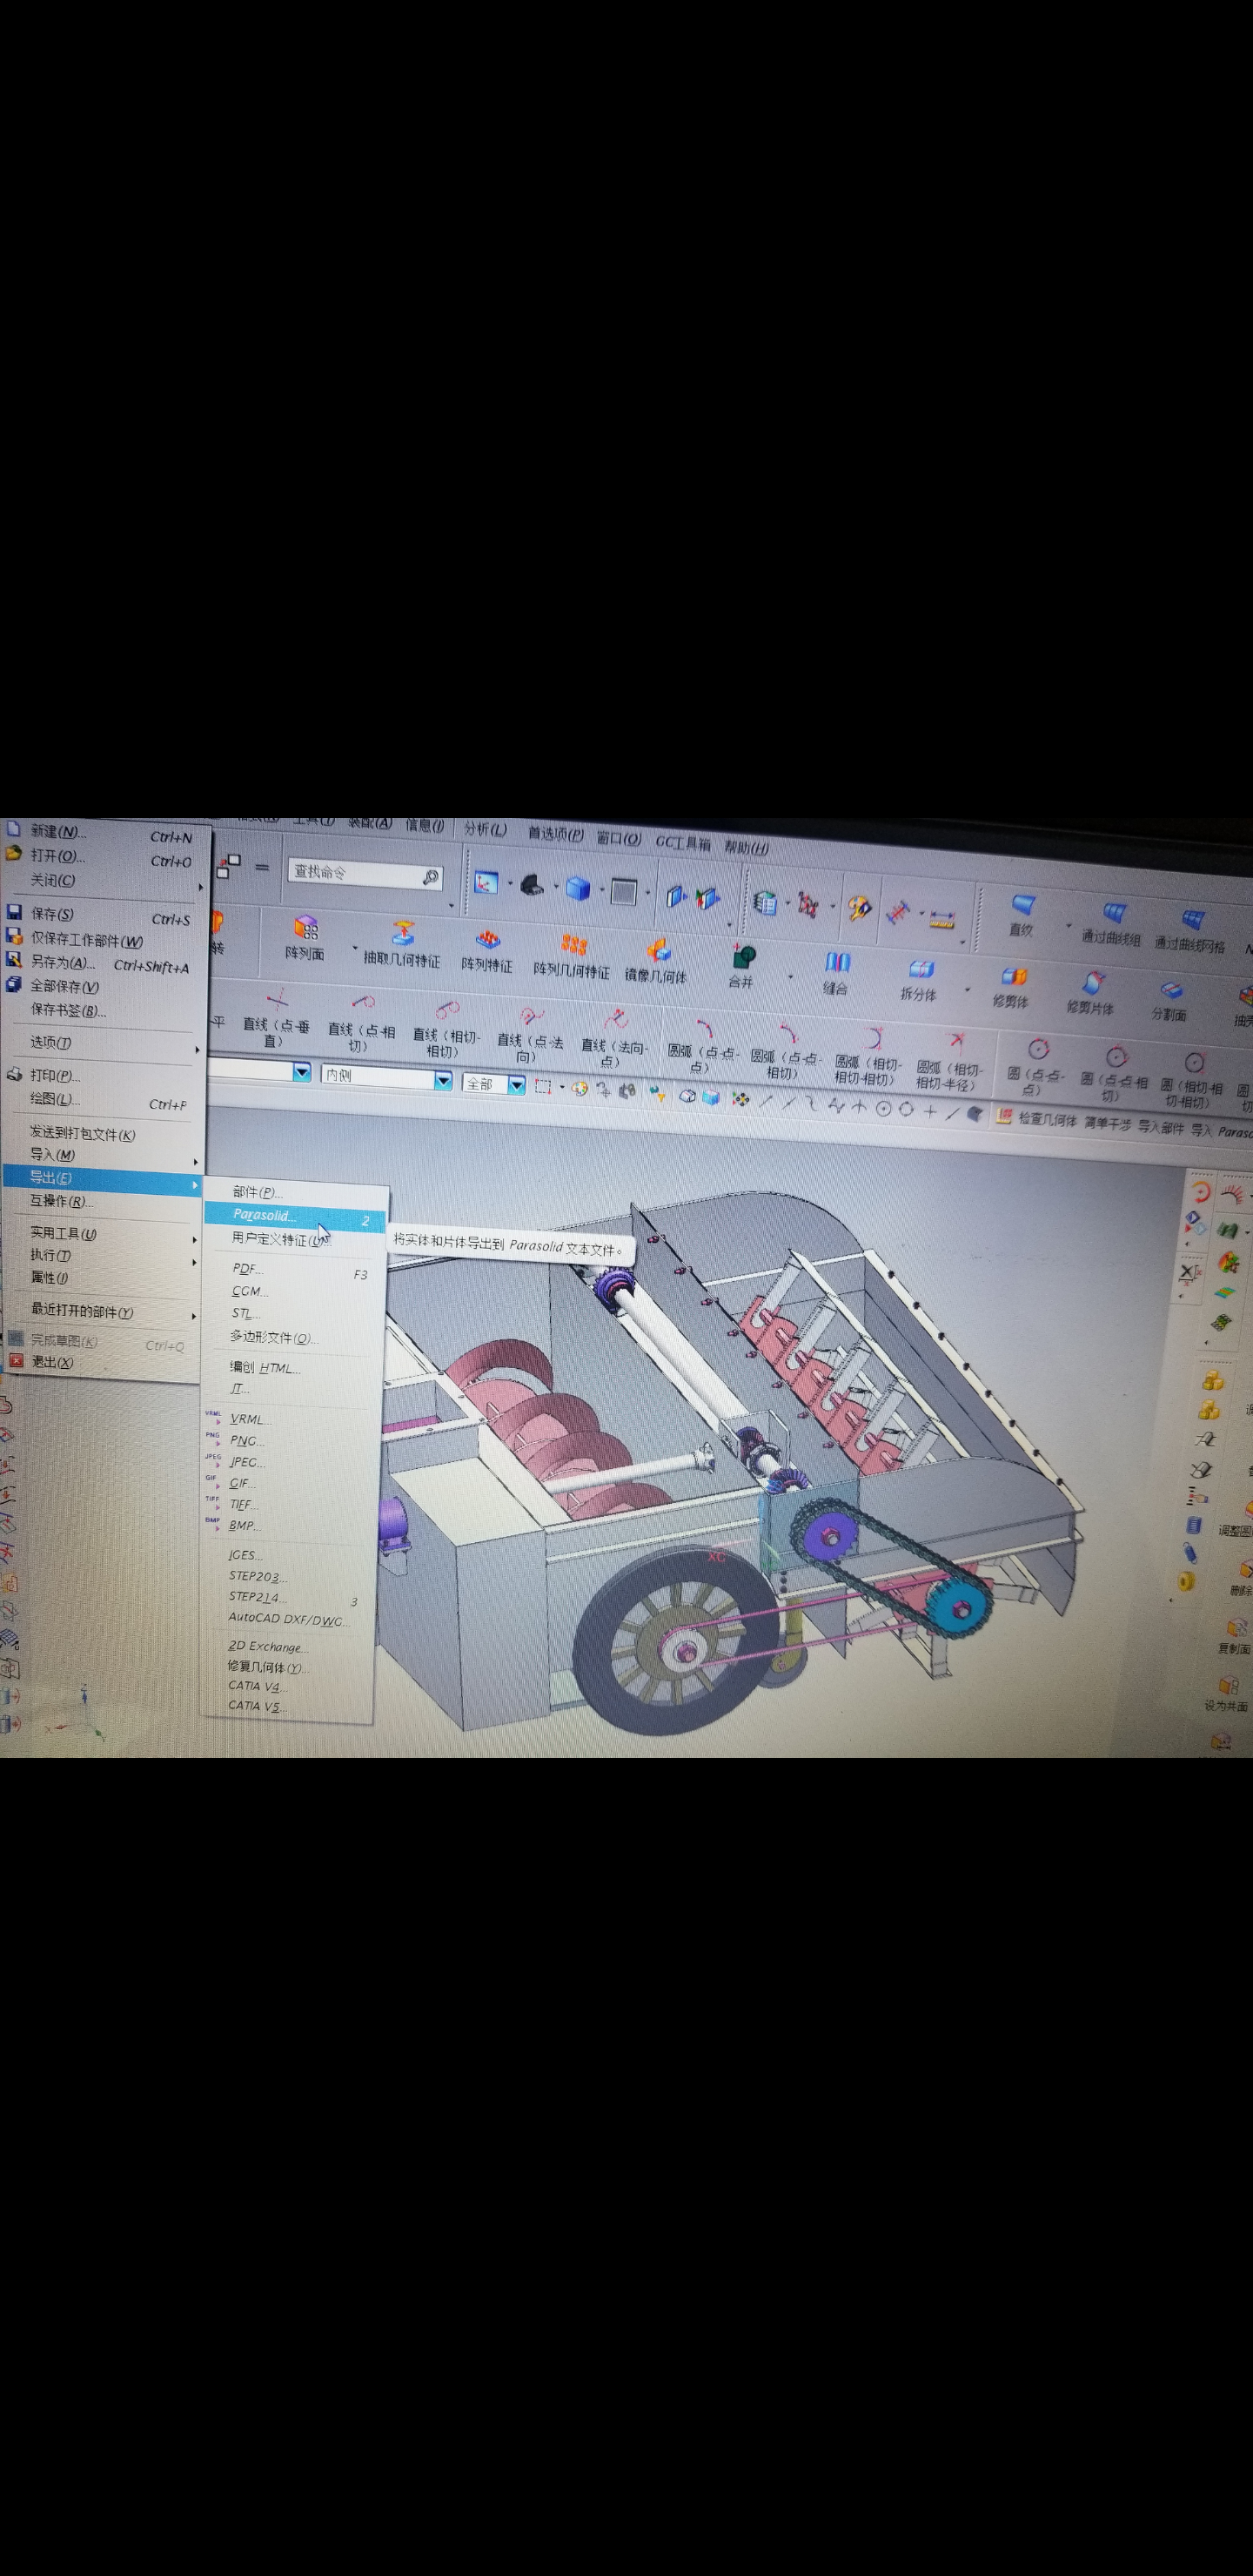This screenshot has width=1253, height=2576.
Task: Select the 缝合 sew tool
Action: [x=836, y=973]
